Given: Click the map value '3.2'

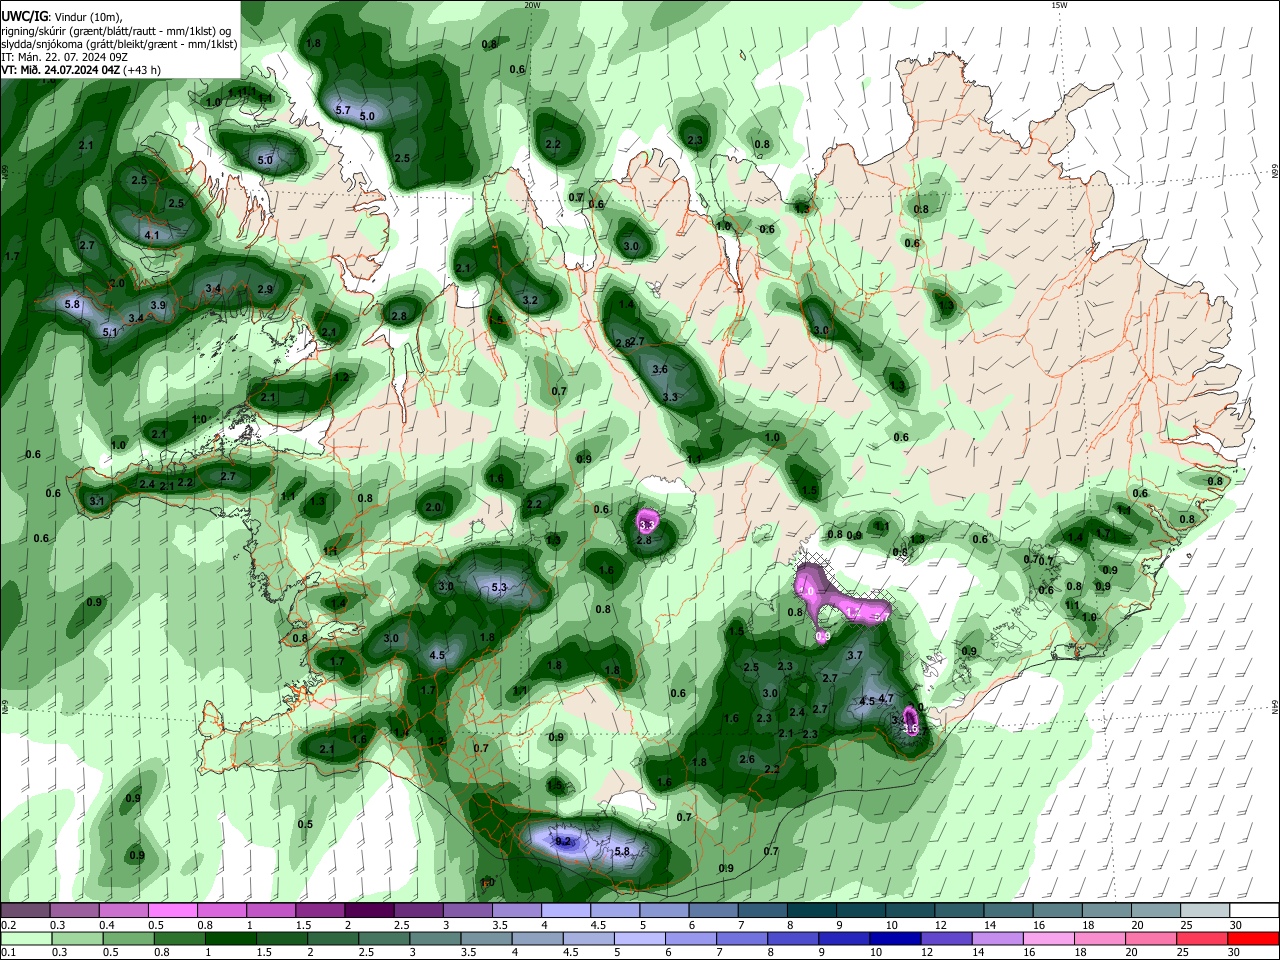Looking at the screenshot, I should click(530, 301).
